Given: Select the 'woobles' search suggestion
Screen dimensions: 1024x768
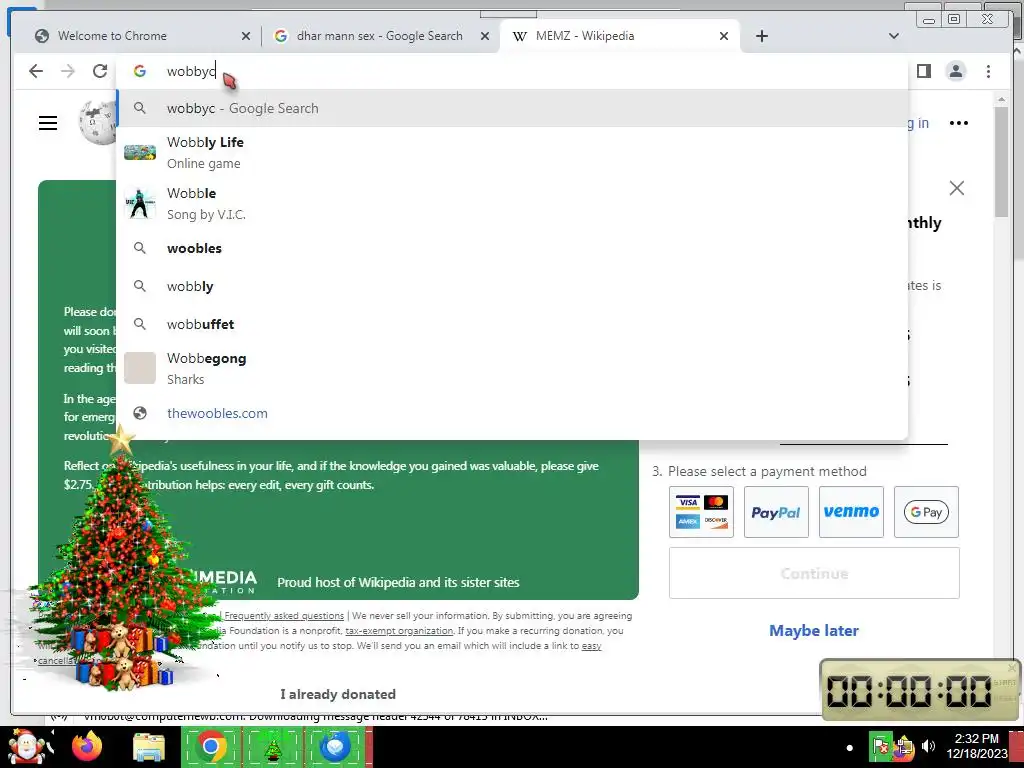Looking at the screenshot, I should 512,248.
